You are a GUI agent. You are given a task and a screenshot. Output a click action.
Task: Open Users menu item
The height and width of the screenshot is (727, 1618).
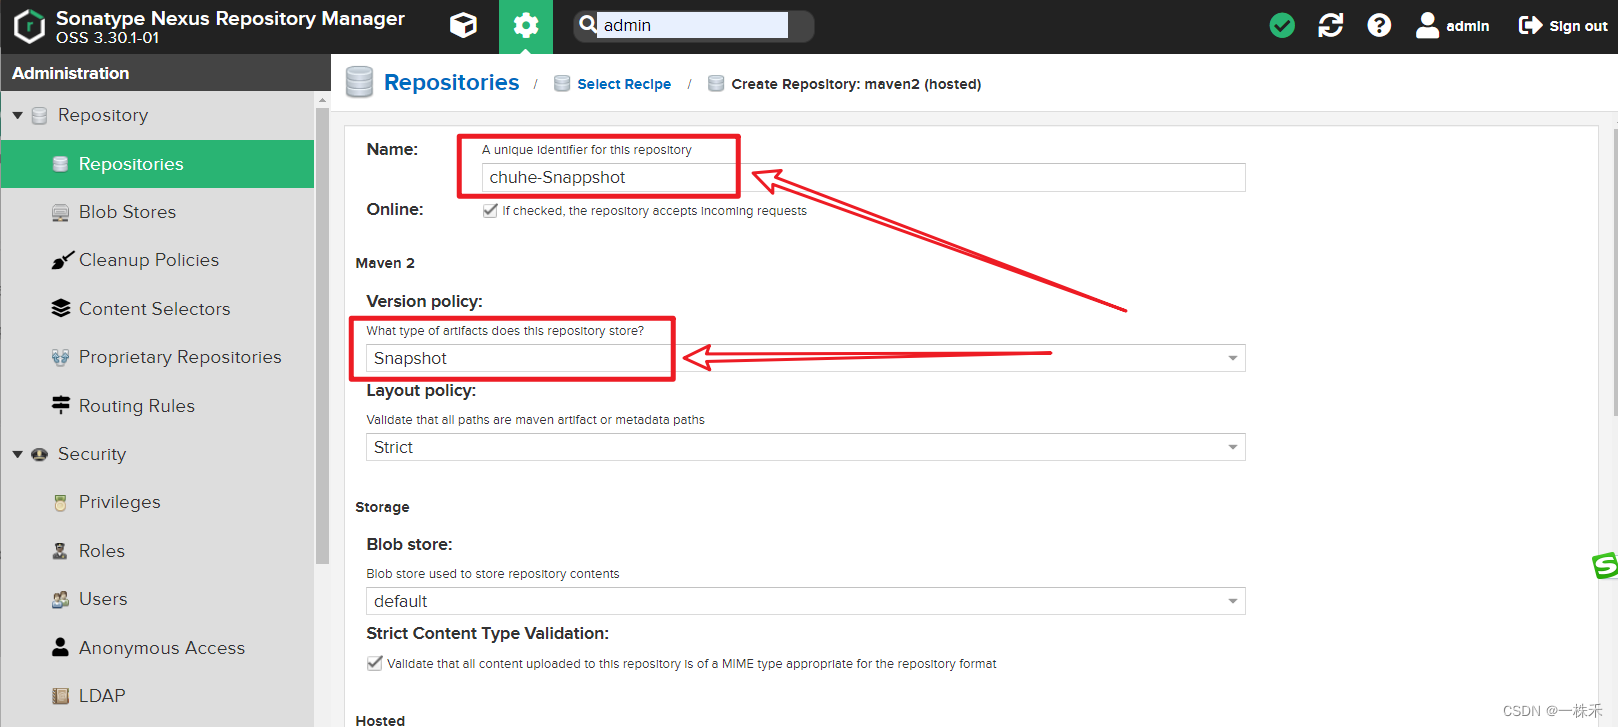[157, 599]
